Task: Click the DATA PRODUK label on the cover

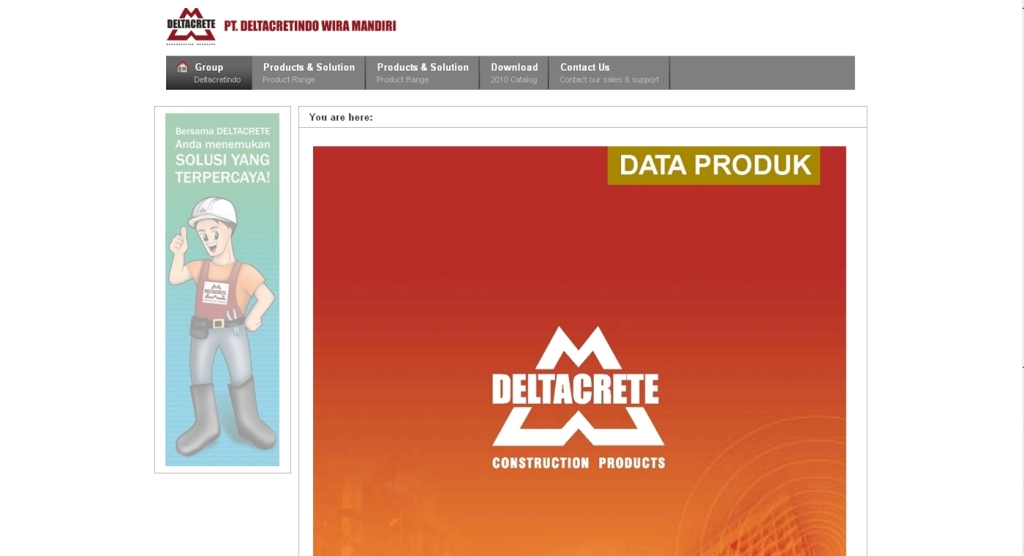Action: 714,166
